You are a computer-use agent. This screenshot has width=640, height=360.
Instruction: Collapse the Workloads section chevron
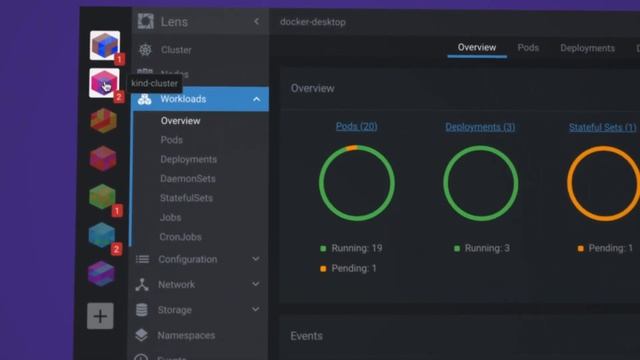pos(256,99)
